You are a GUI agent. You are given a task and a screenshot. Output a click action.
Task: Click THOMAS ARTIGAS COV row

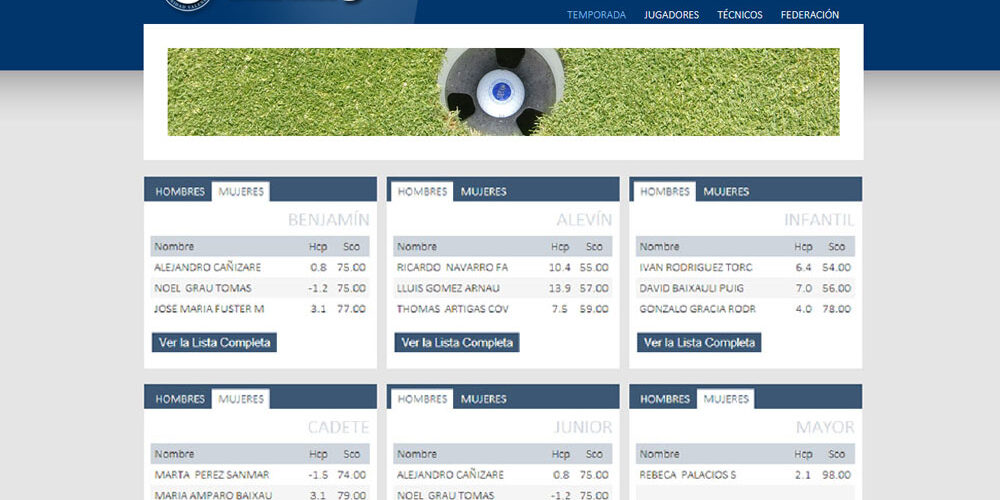coord(503,309)
